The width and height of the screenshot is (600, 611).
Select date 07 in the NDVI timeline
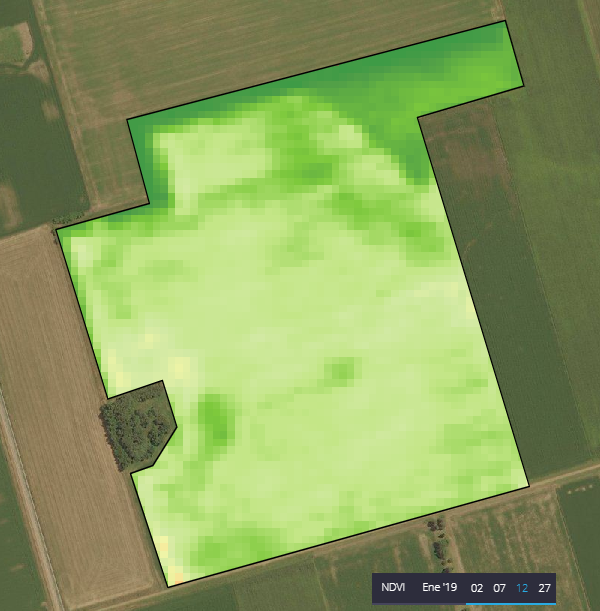(x=499, y=588)
